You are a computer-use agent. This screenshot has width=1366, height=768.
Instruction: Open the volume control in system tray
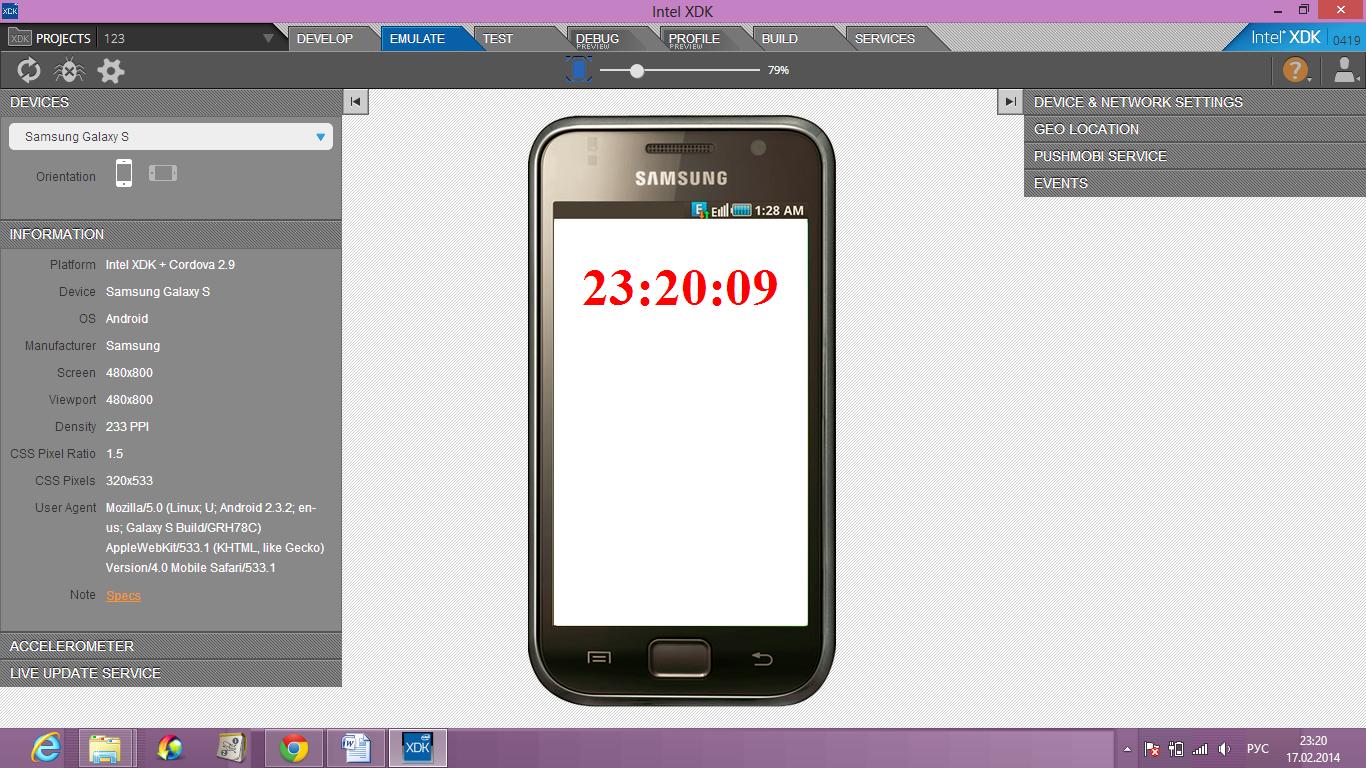1225,748
